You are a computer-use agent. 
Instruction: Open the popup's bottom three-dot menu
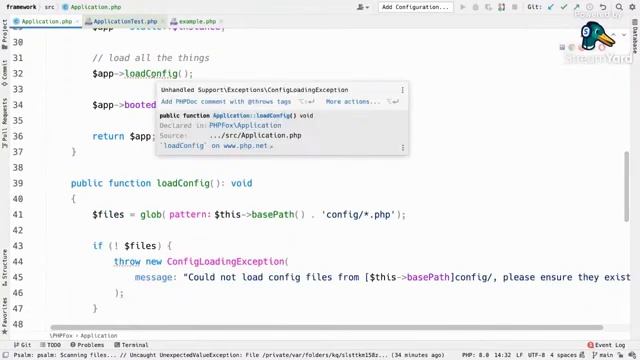402,148
